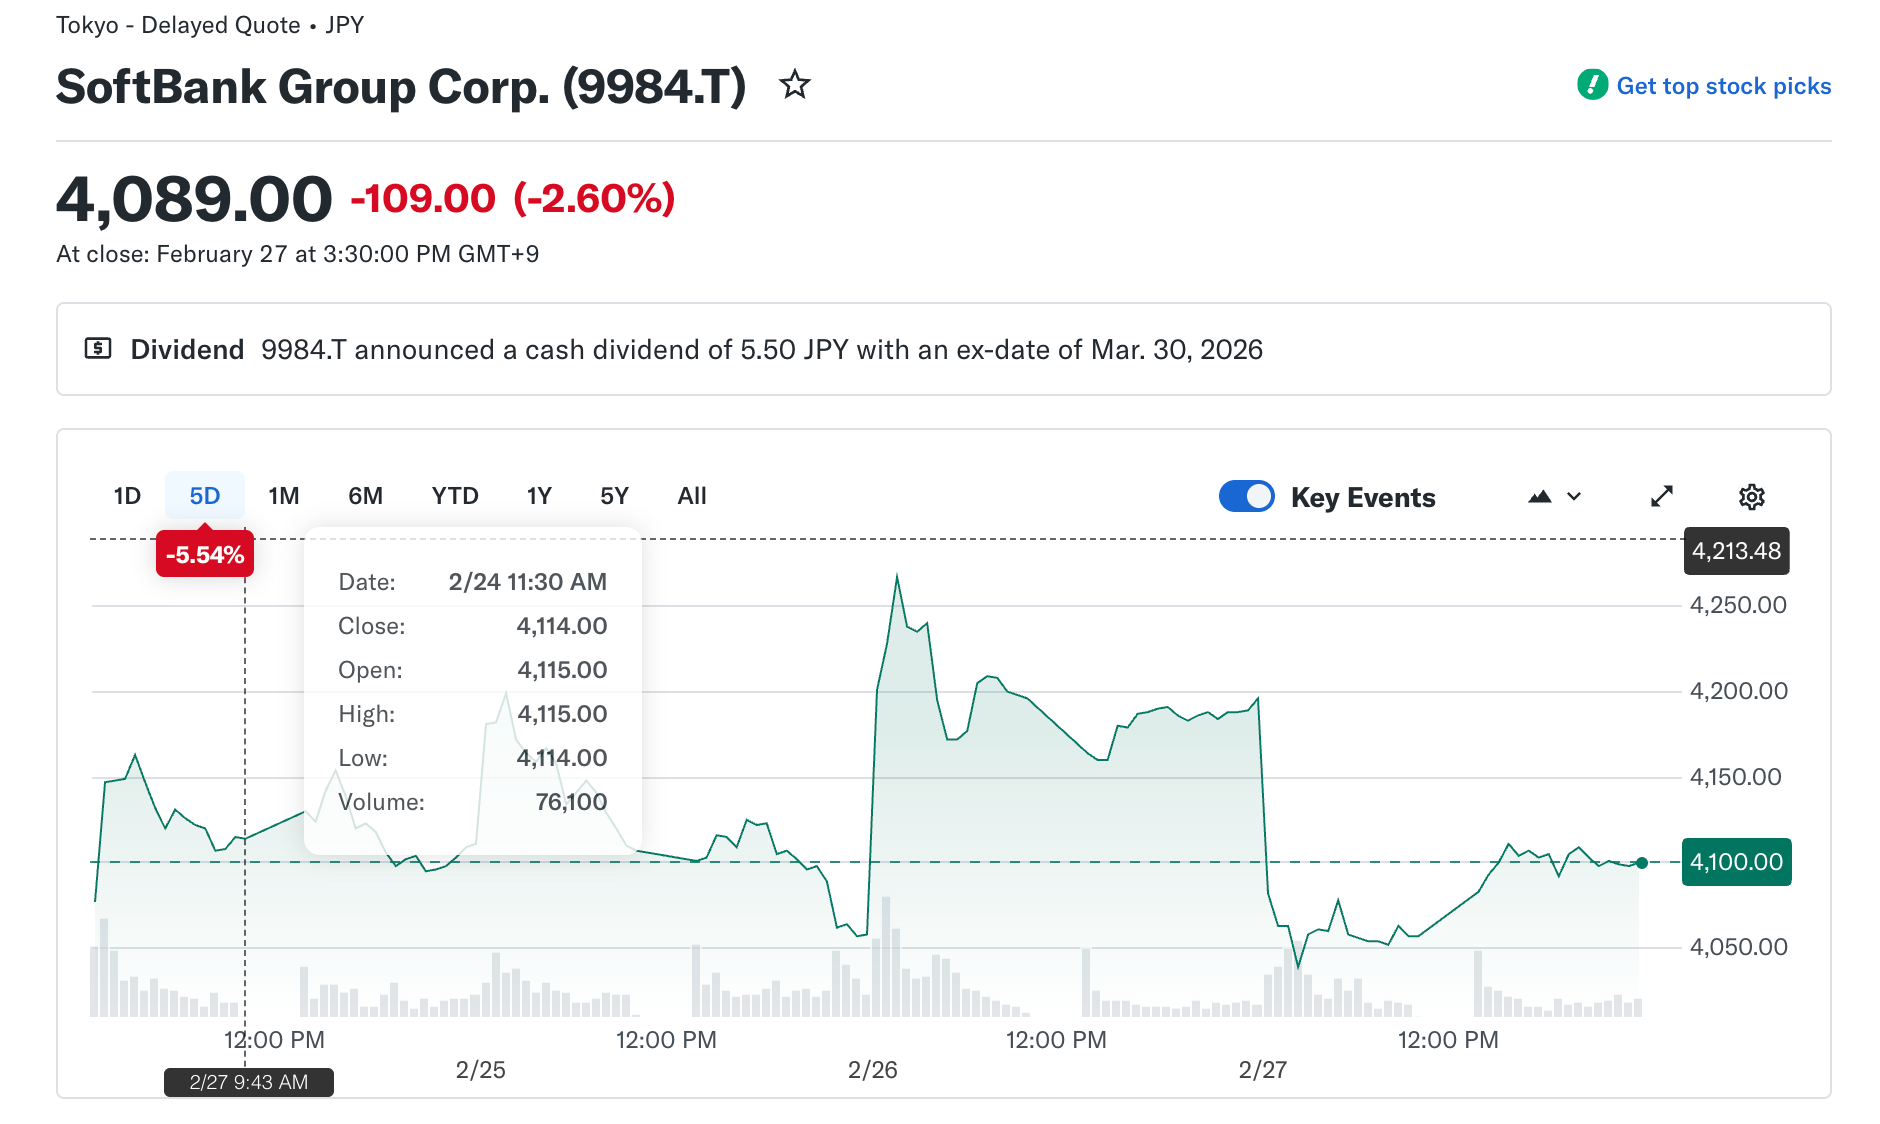Select the 1Y time range
The image size is (1880, 1124).
[x=539, y=496]
